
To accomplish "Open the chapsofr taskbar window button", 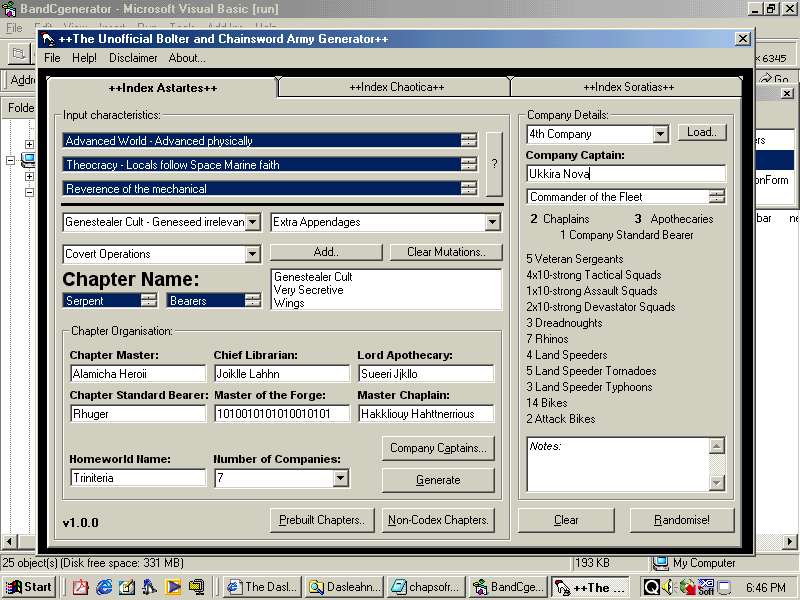I will (425, 587).
